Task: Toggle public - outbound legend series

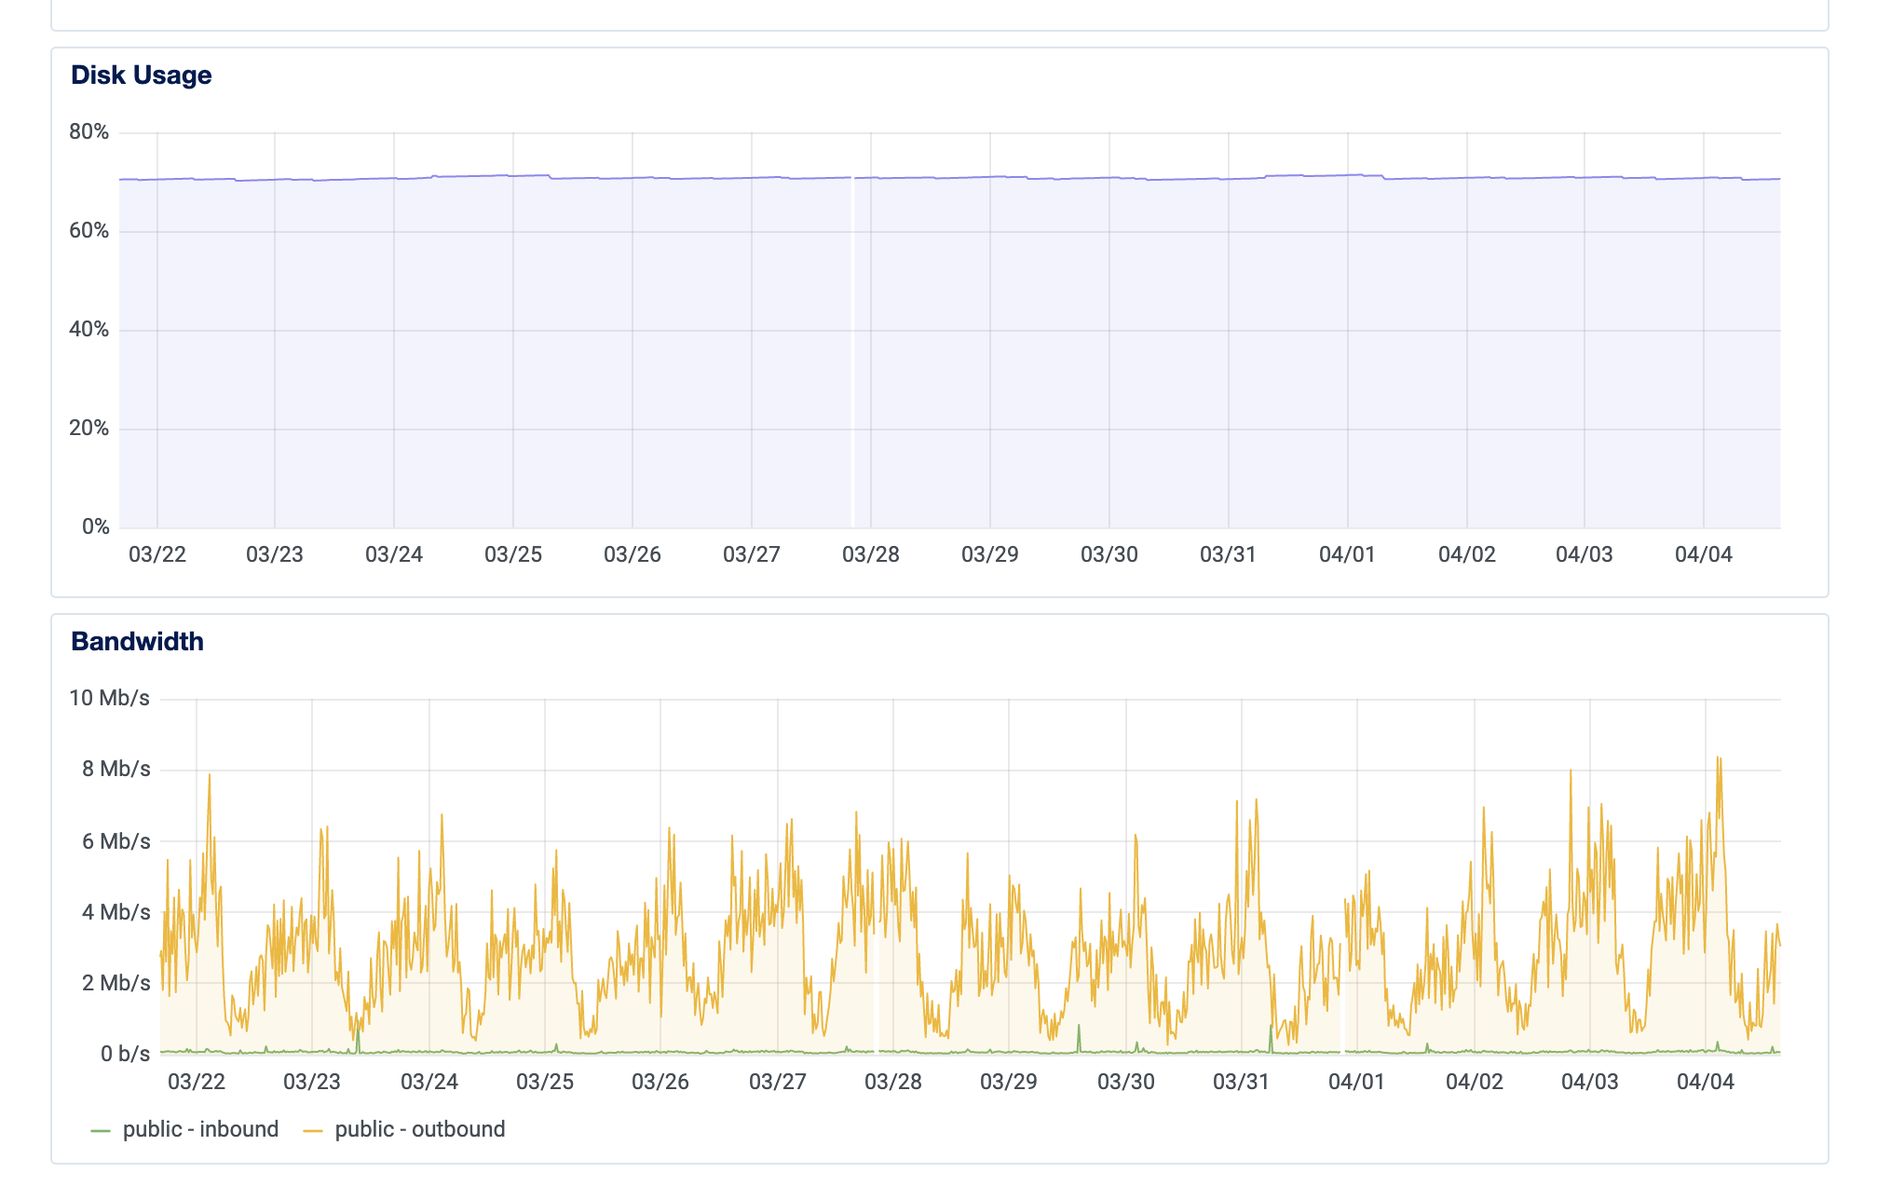Action: 404,1130
